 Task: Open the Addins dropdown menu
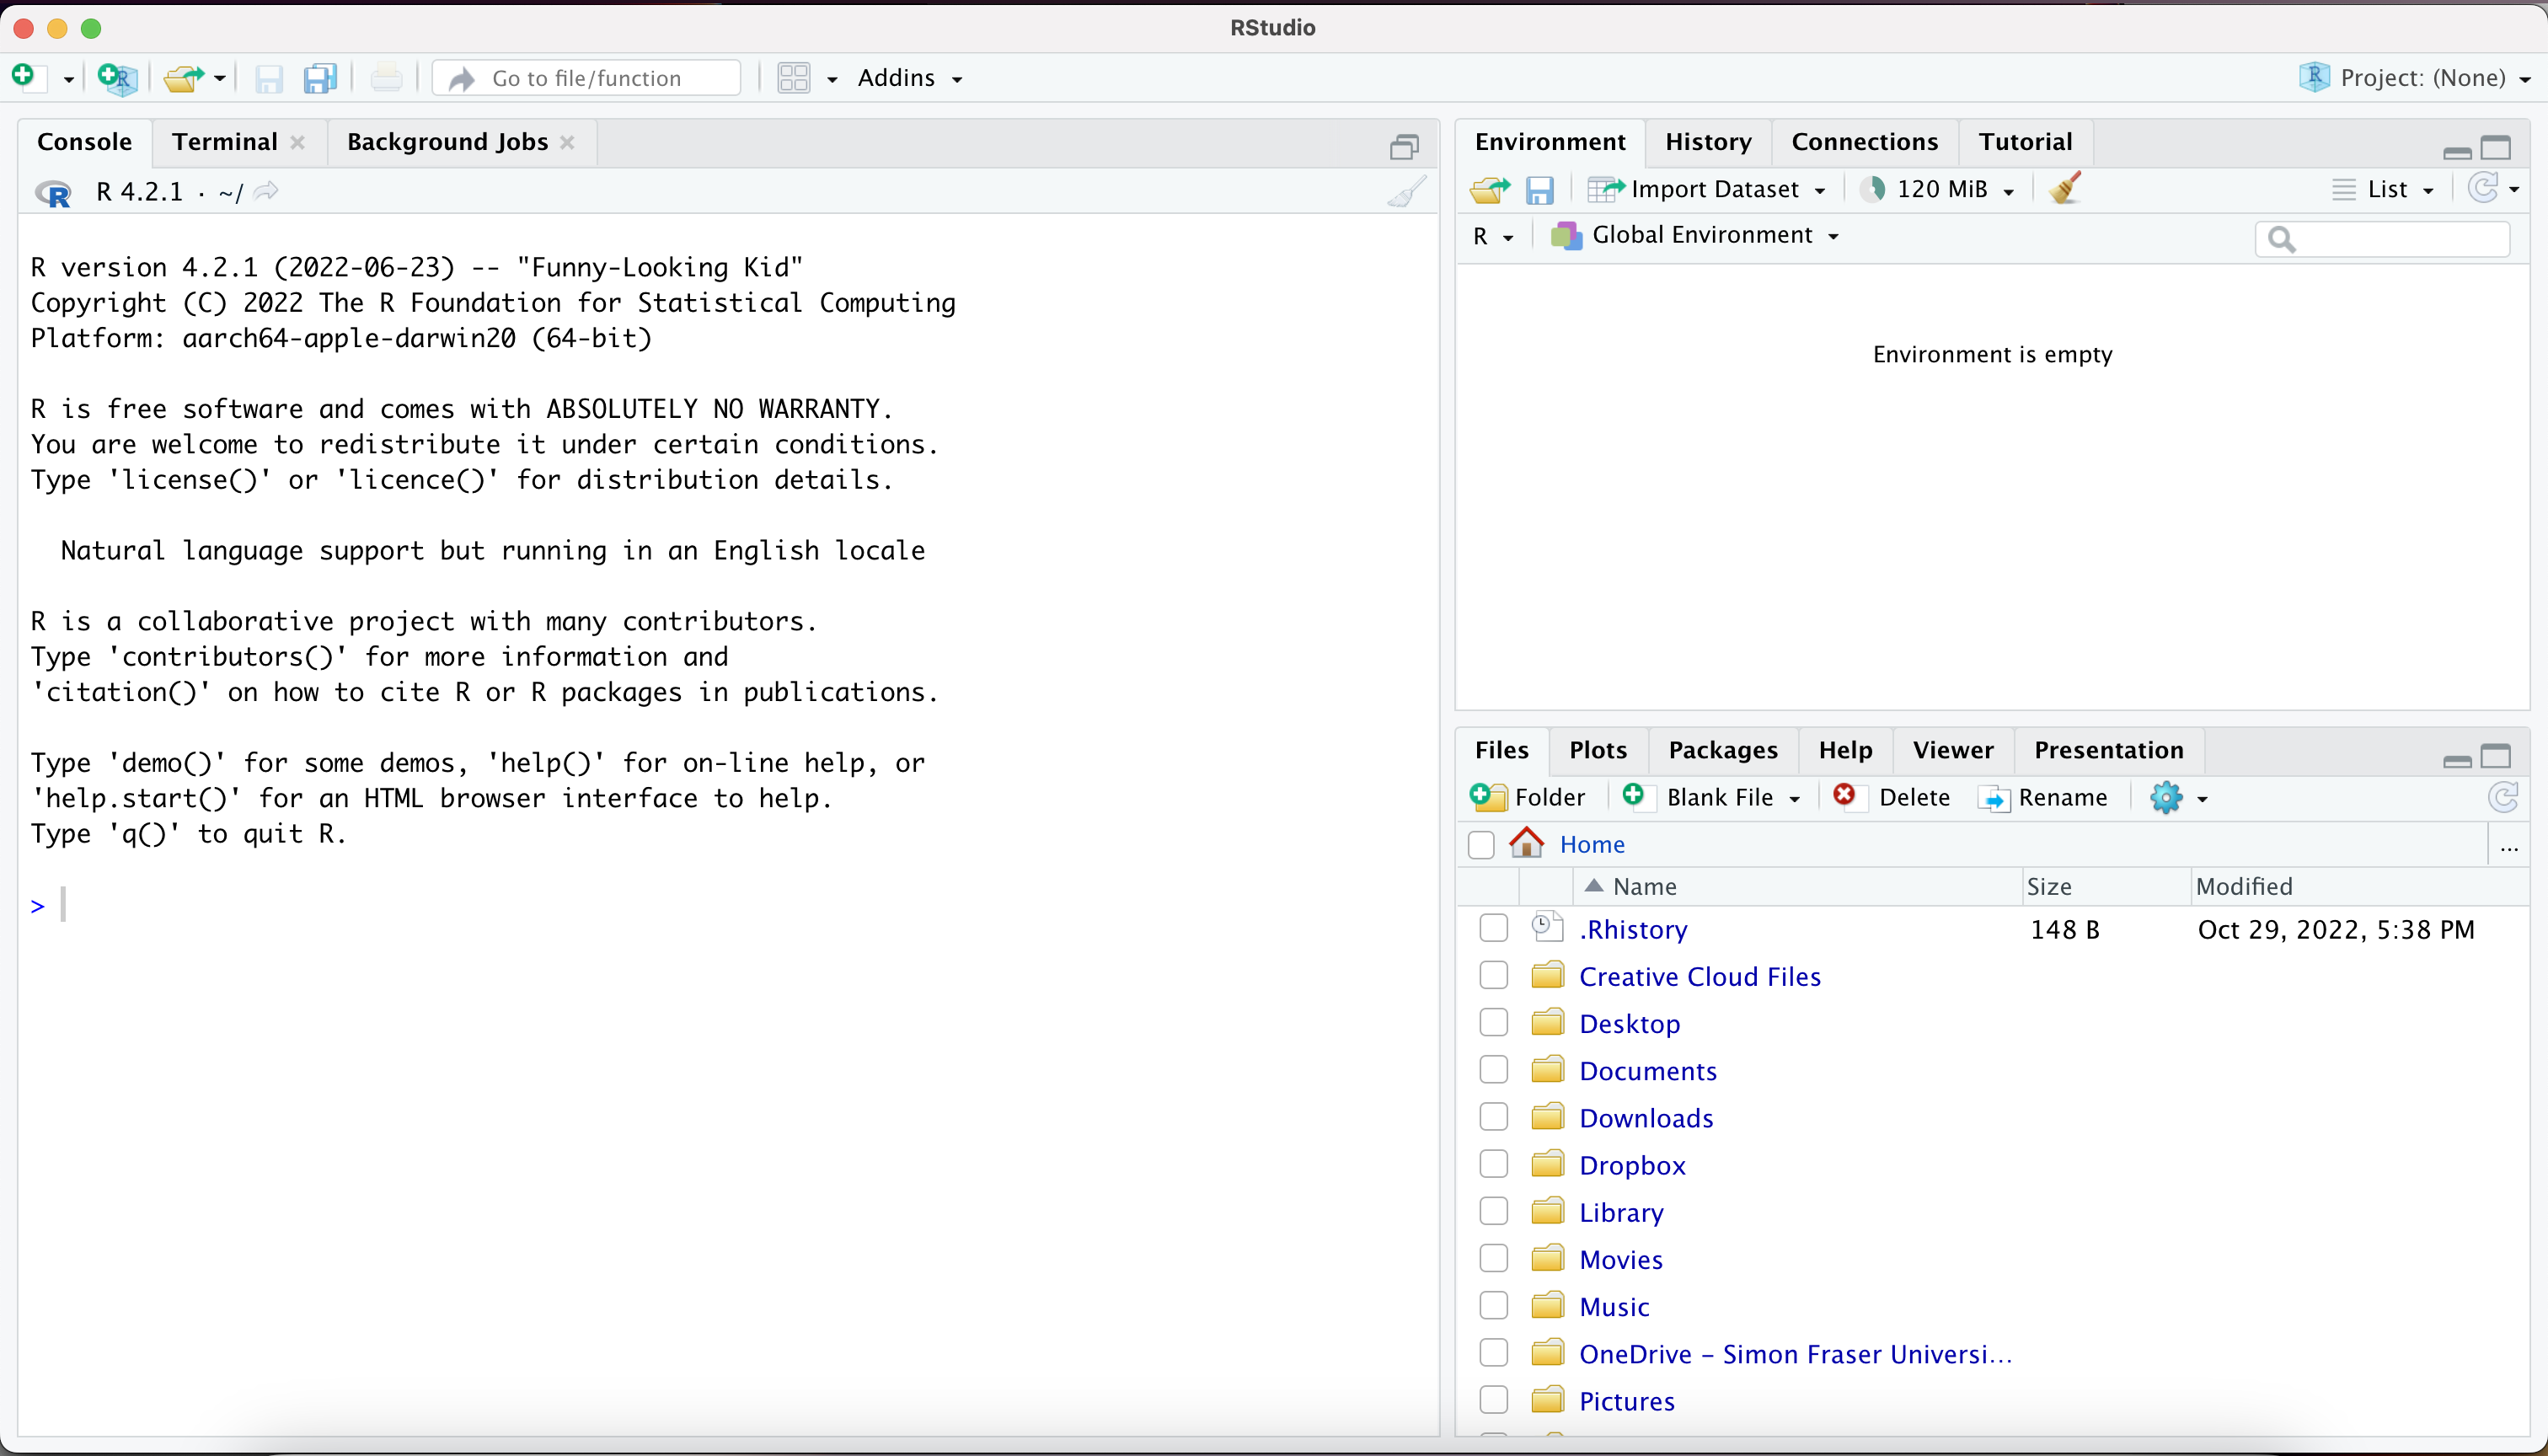(x=909, y=78)
